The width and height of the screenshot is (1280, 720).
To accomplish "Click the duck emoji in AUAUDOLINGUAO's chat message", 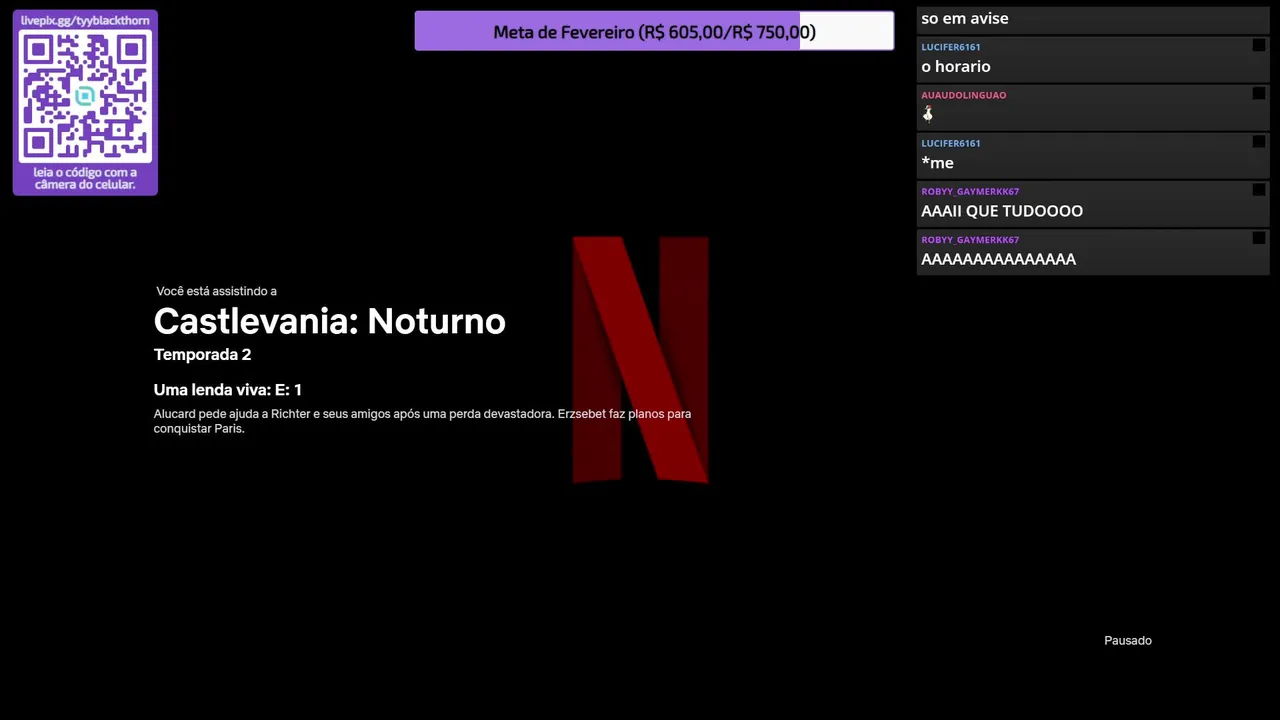I will [928, 114].
